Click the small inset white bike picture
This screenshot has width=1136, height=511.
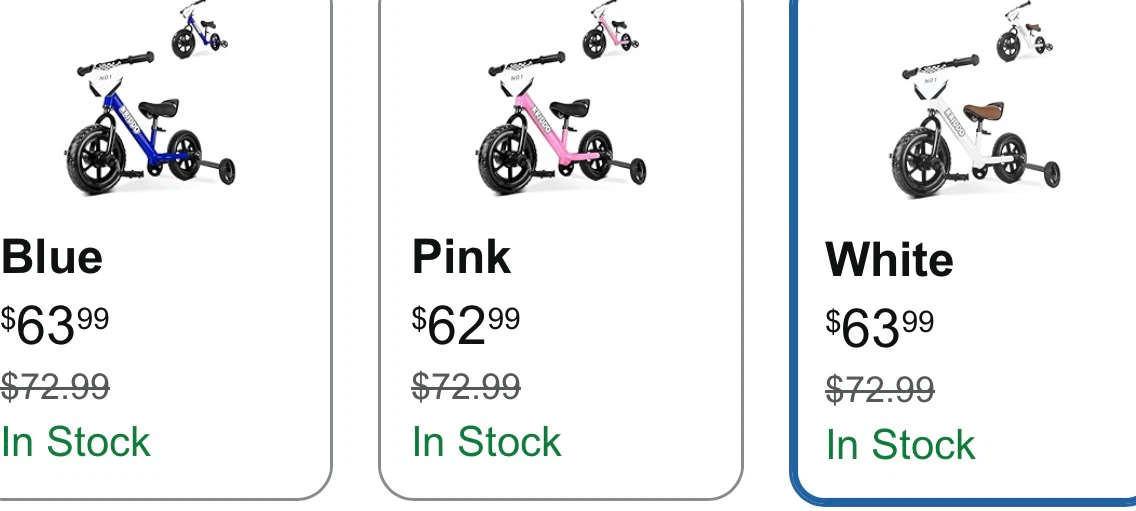click(1024, 32)
